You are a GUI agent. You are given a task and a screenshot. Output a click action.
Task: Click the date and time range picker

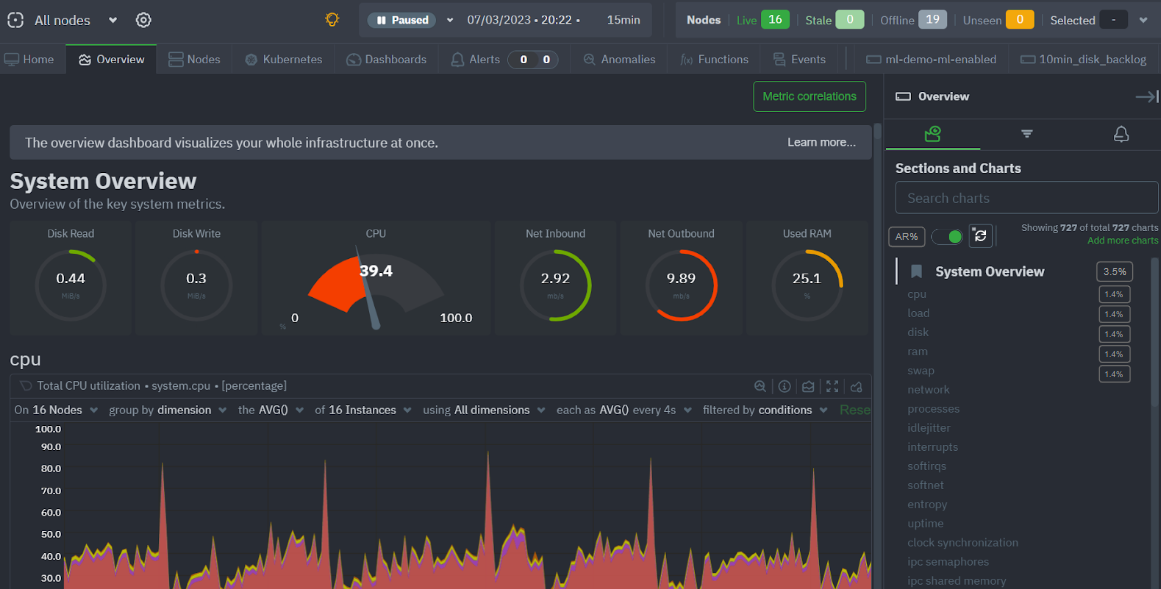click(554, 20)
